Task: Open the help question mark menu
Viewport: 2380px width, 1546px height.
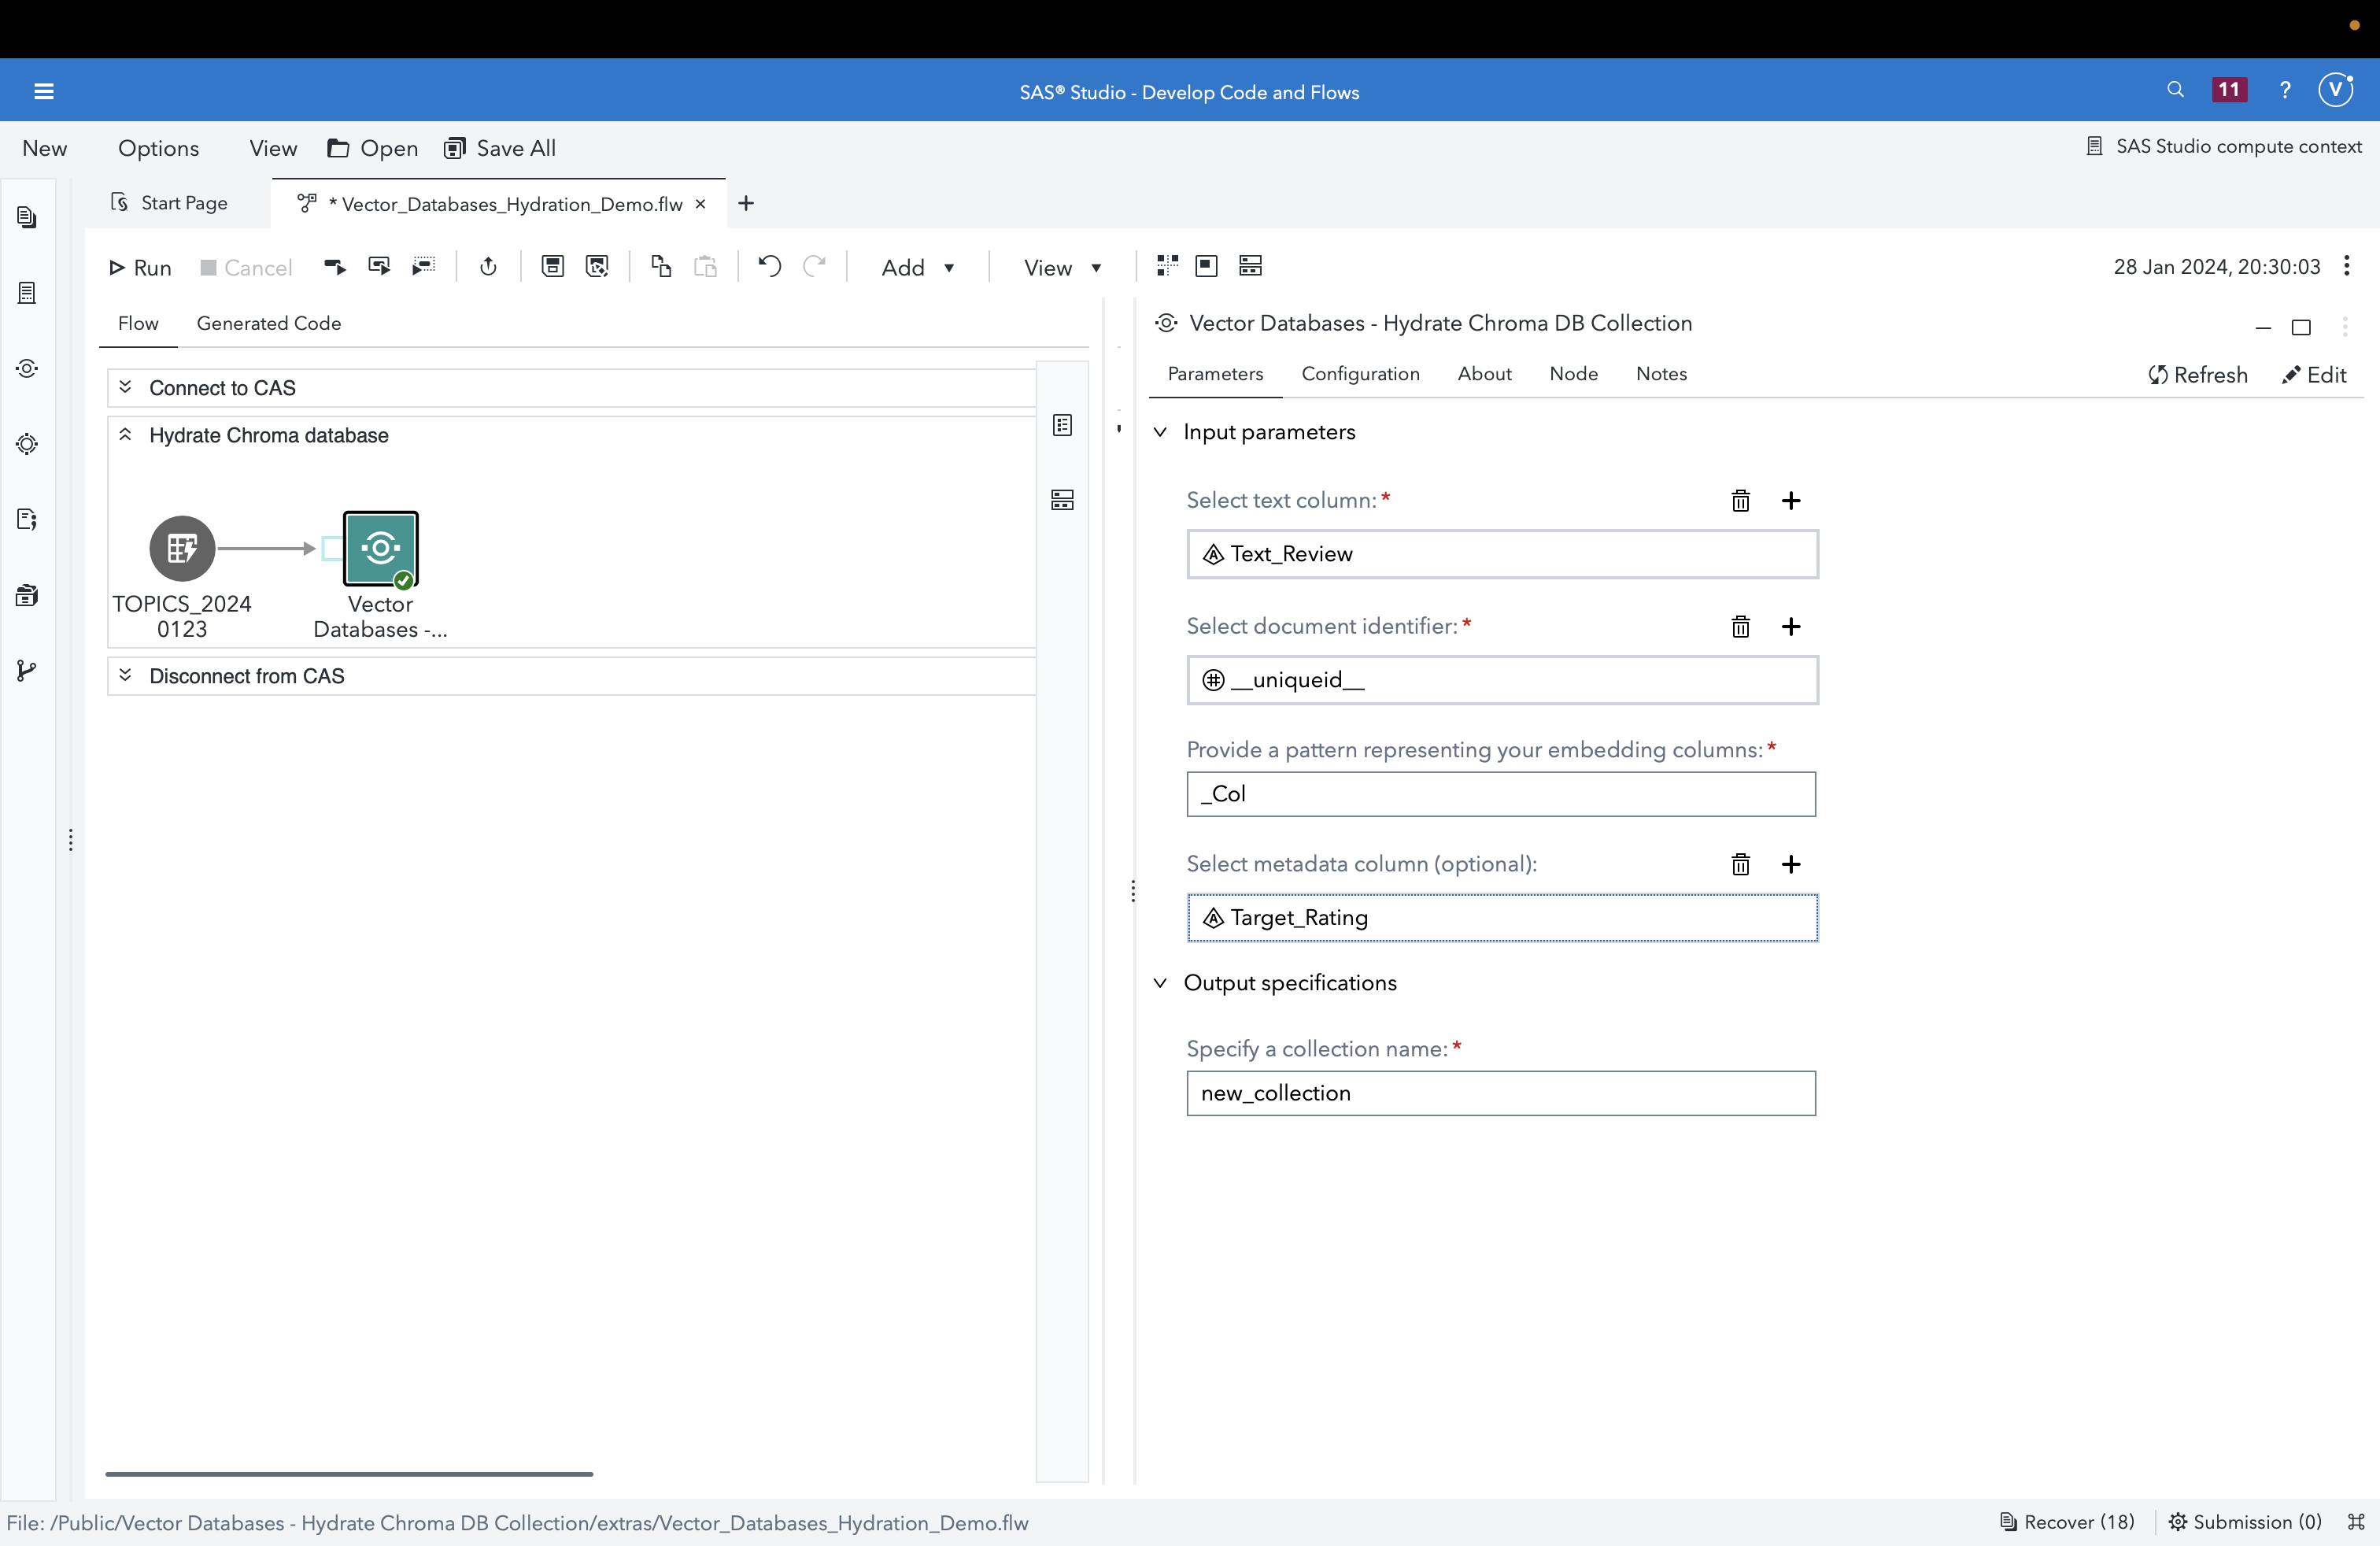Action: [x=2285, y=90]
